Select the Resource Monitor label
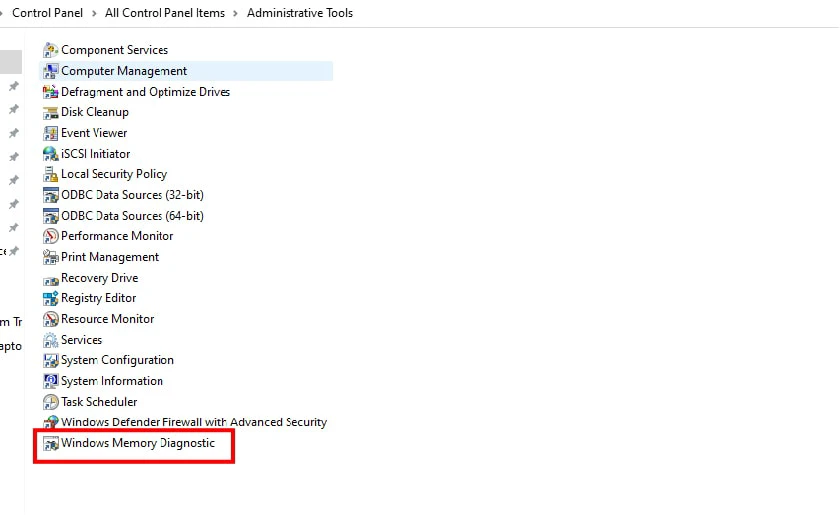840x515 pixels. (108, 319)
